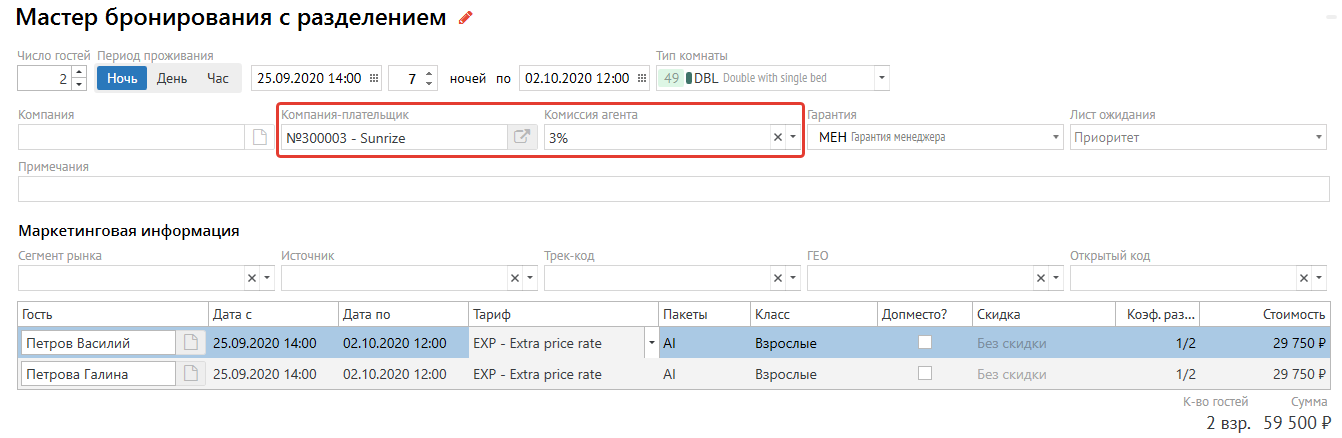This screenshot has height=438, width=1342.
Task: Clear the Комиссия агента 3% value
Action: point(777,138)
